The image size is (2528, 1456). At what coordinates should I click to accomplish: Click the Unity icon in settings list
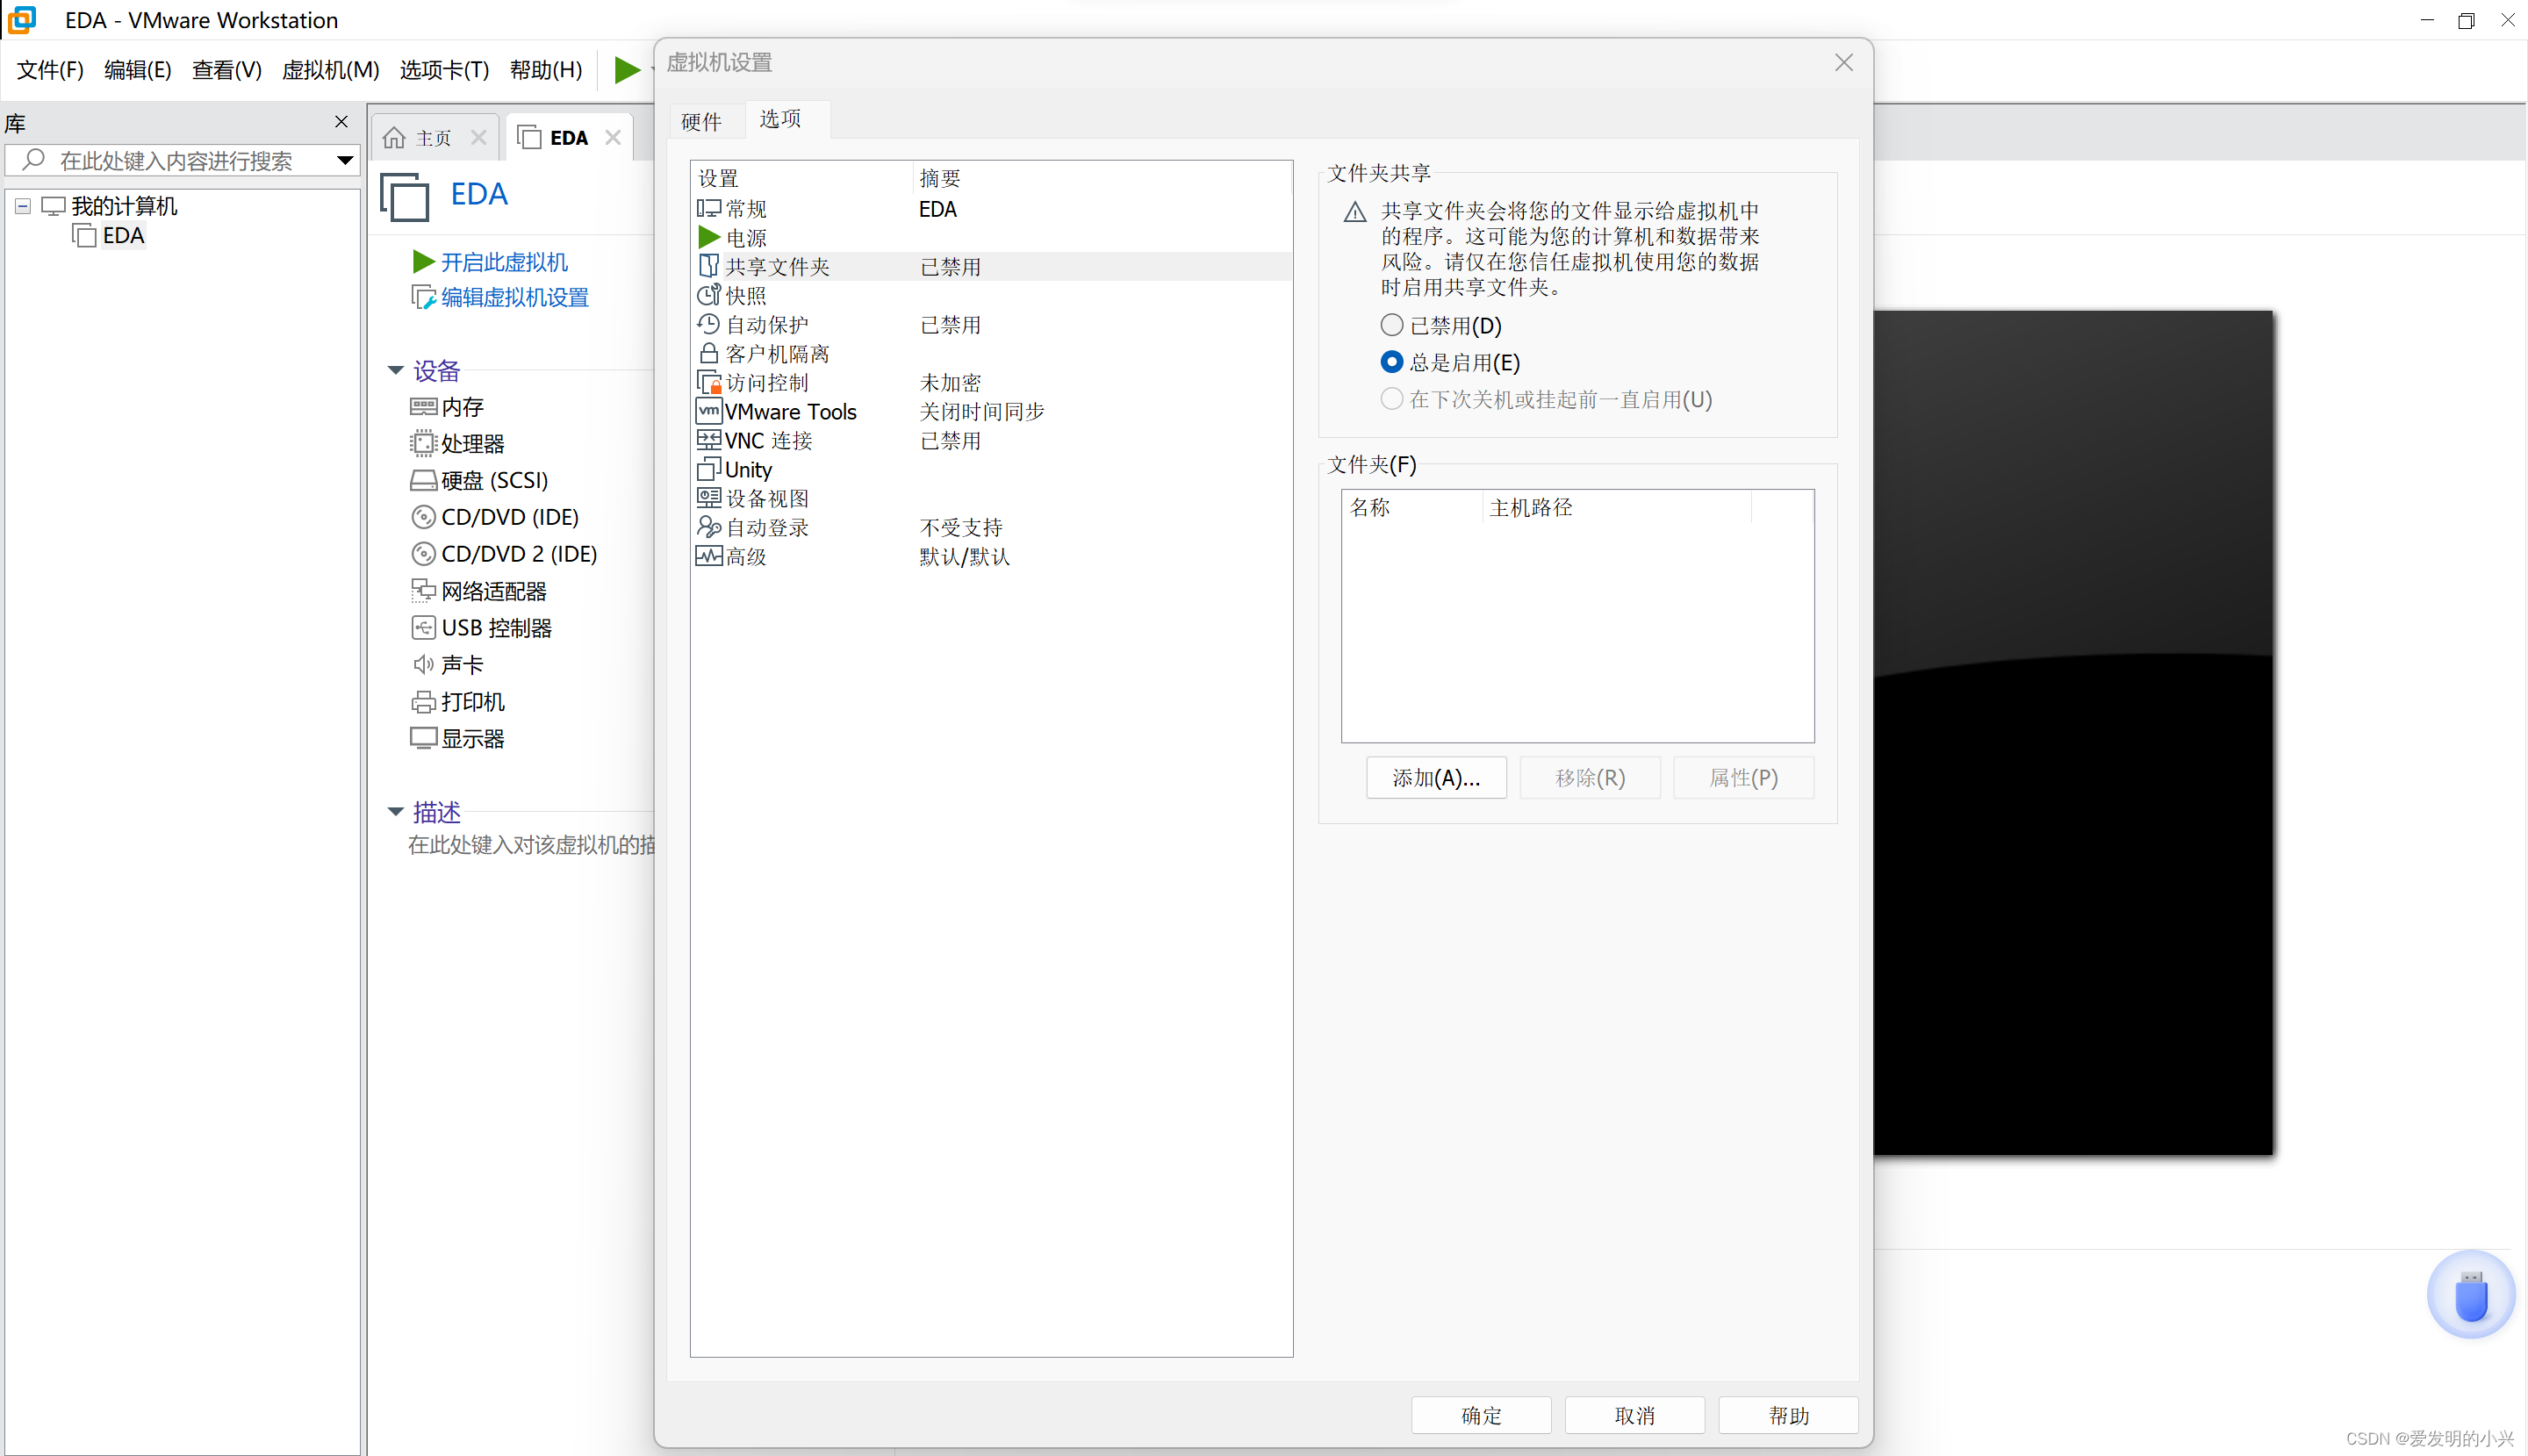coord(709,469)
